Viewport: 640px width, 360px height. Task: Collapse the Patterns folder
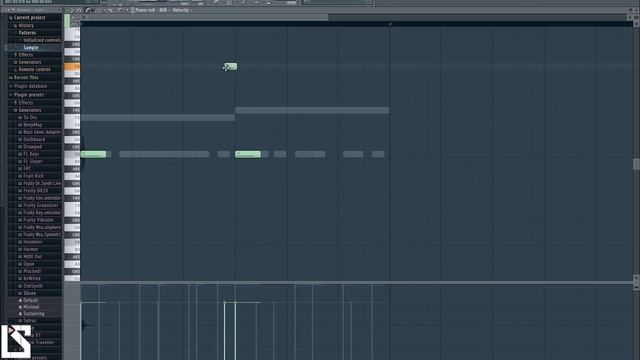pos(16,33)
